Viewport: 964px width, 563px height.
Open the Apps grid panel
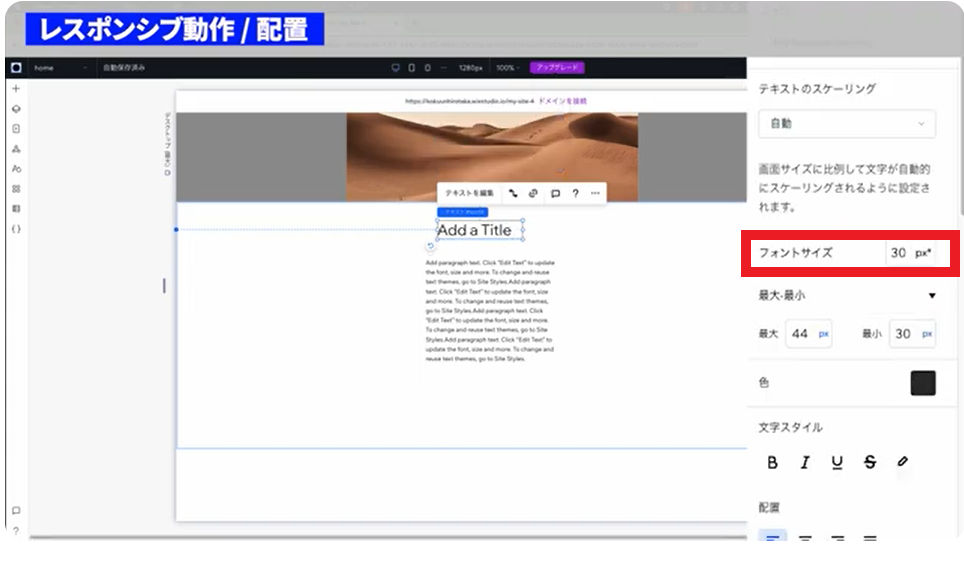(x=16, y=189)
